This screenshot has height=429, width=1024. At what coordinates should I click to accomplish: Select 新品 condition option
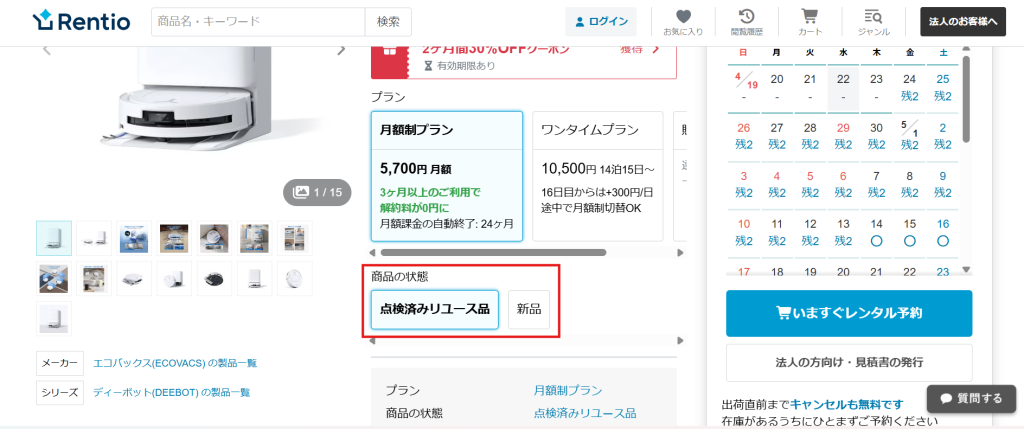click(x=529, y=310)
